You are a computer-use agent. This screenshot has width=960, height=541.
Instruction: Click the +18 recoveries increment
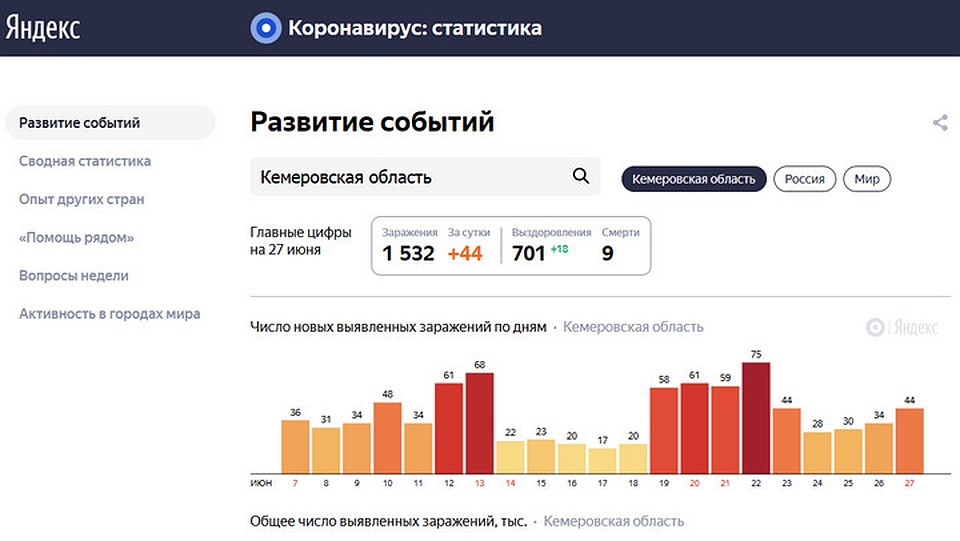560,248
